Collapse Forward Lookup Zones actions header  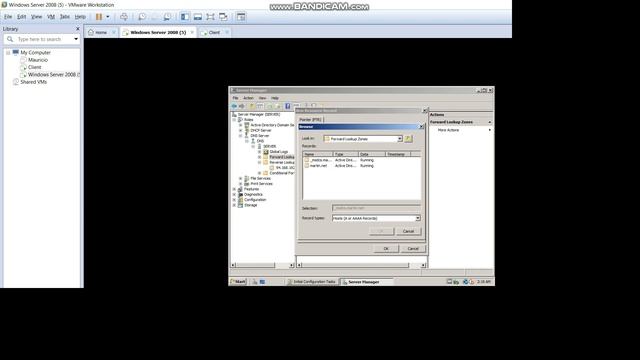489,122
